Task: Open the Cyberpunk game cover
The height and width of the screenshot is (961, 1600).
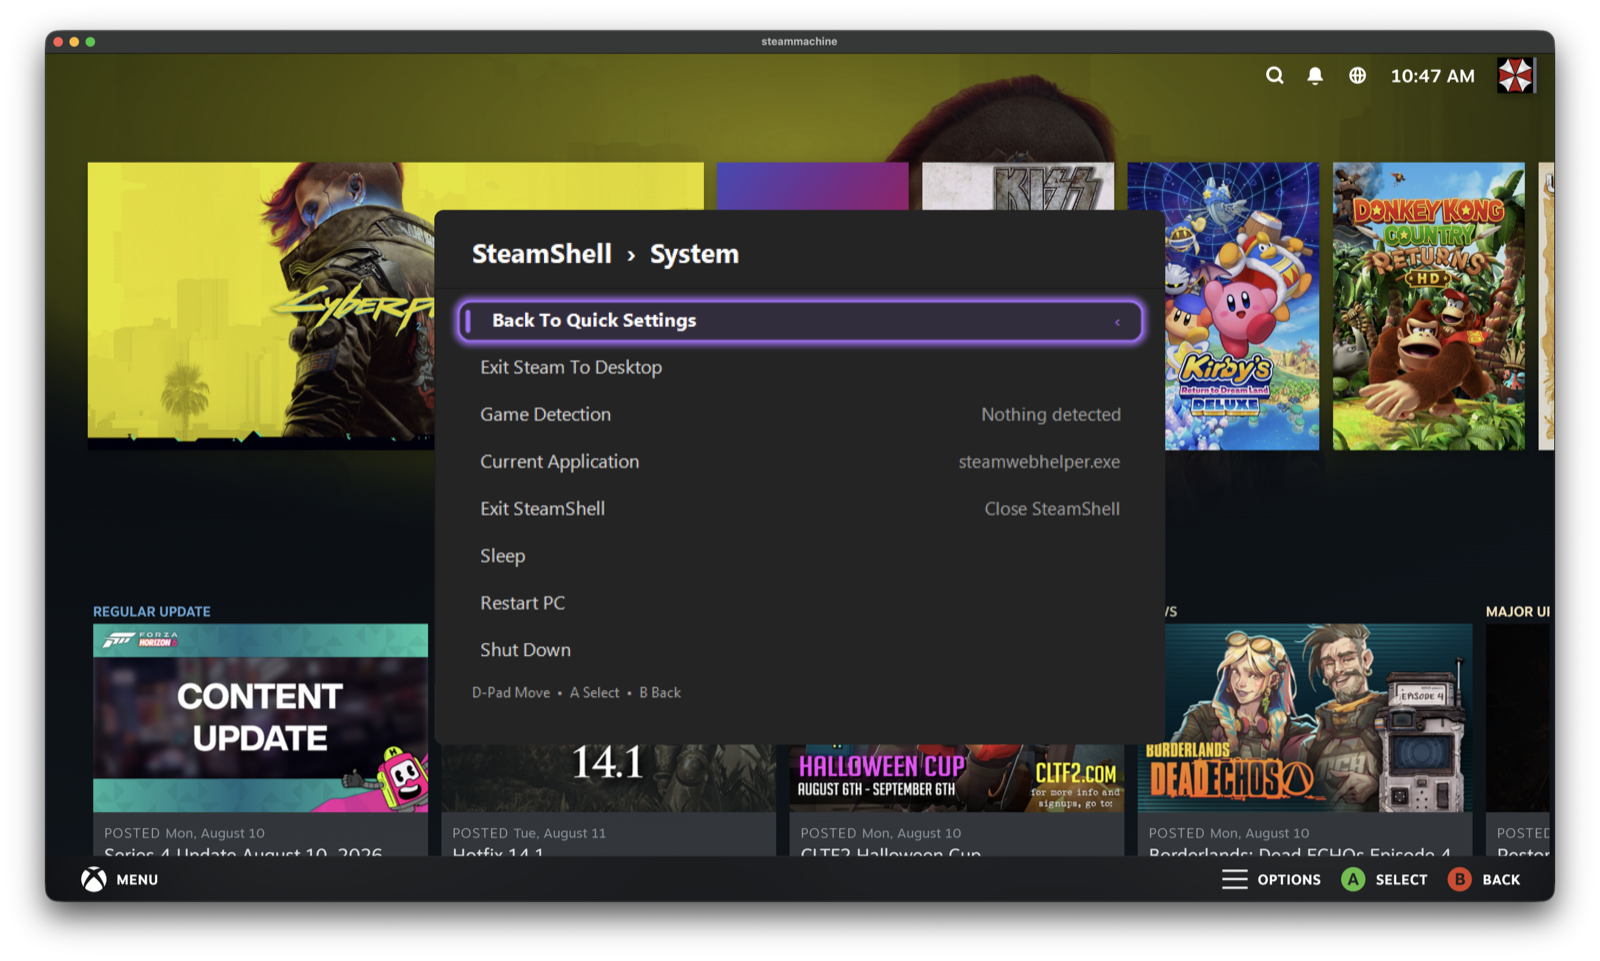Action: point(261,306)
